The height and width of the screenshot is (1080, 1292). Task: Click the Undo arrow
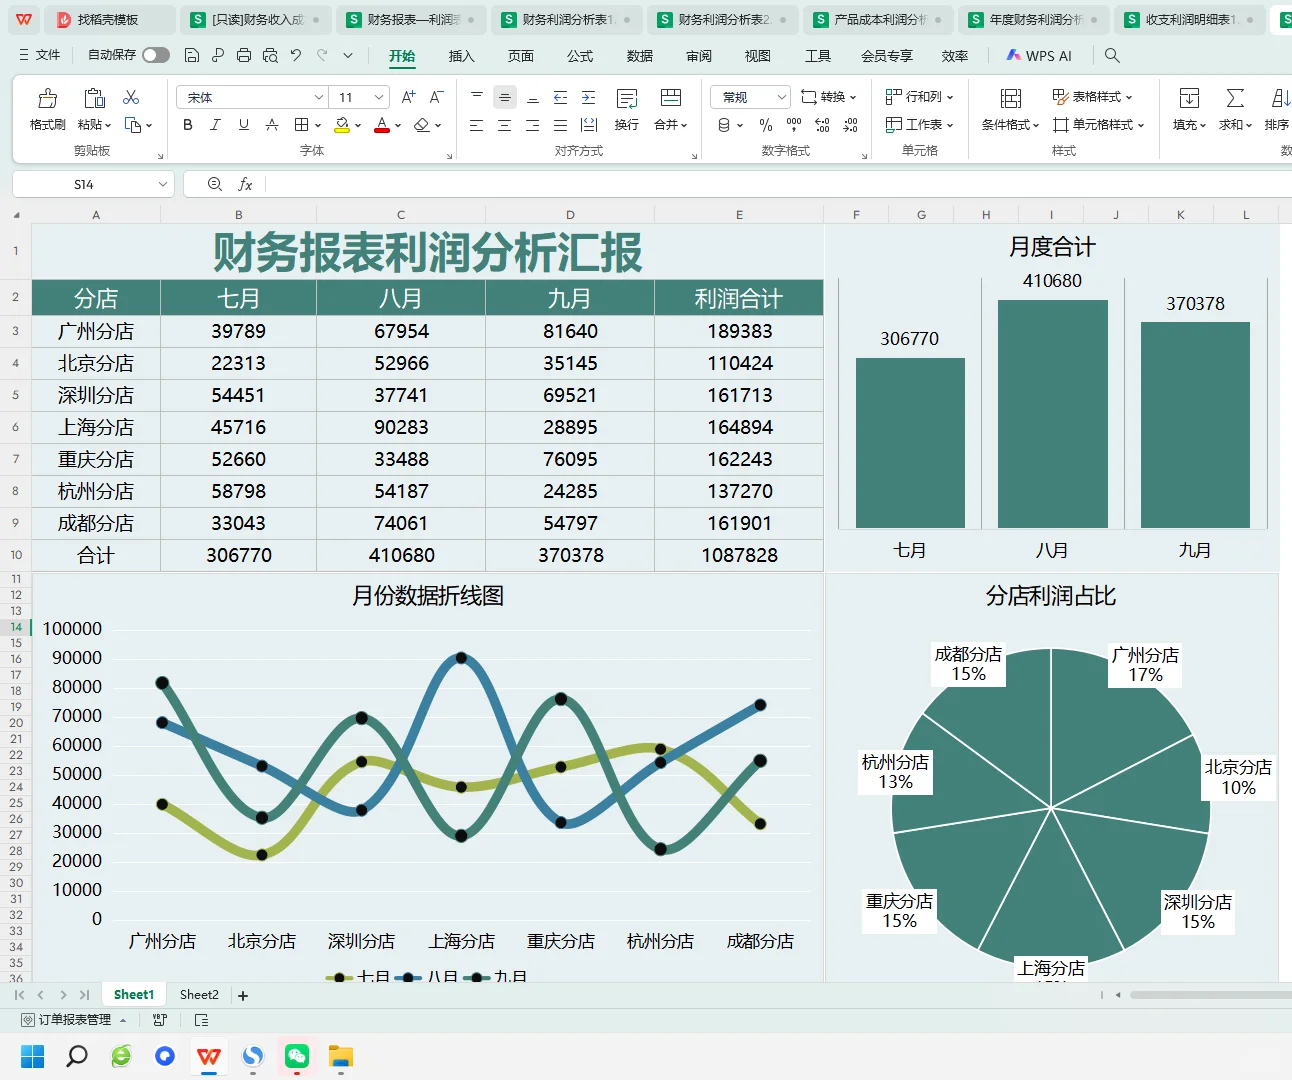296,55
